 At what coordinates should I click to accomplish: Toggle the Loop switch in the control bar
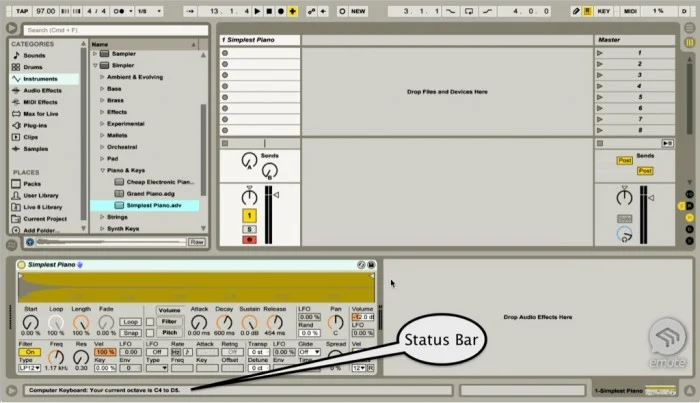[x=469, y=11]
